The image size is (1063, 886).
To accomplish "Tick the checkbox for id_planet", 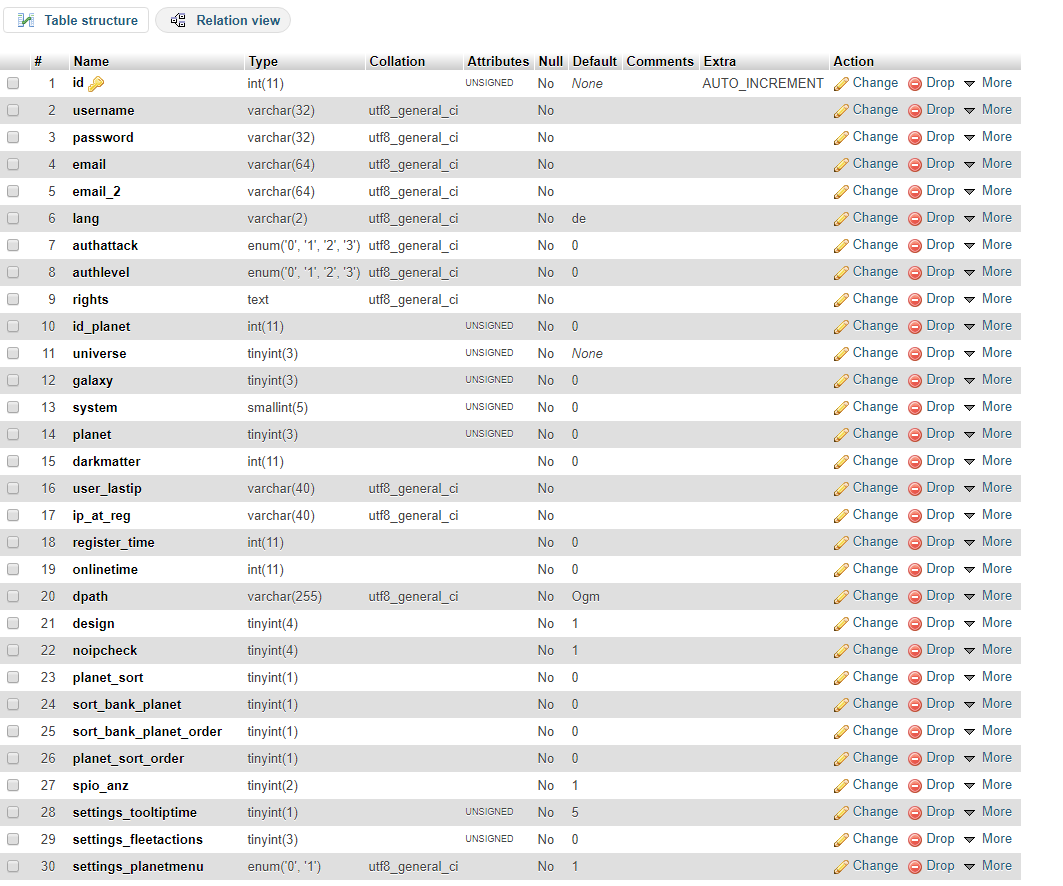I will click(x=13, y=326).
